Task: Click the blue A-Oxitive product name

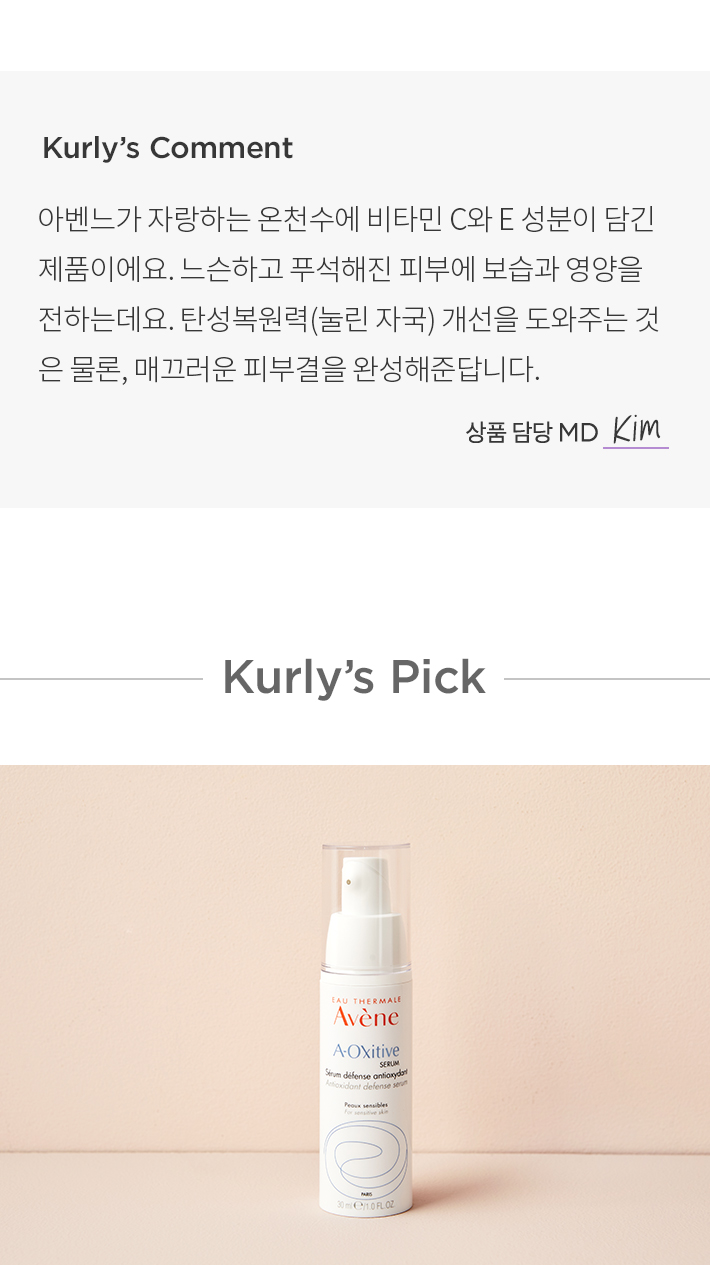Action: [366, 1051]
